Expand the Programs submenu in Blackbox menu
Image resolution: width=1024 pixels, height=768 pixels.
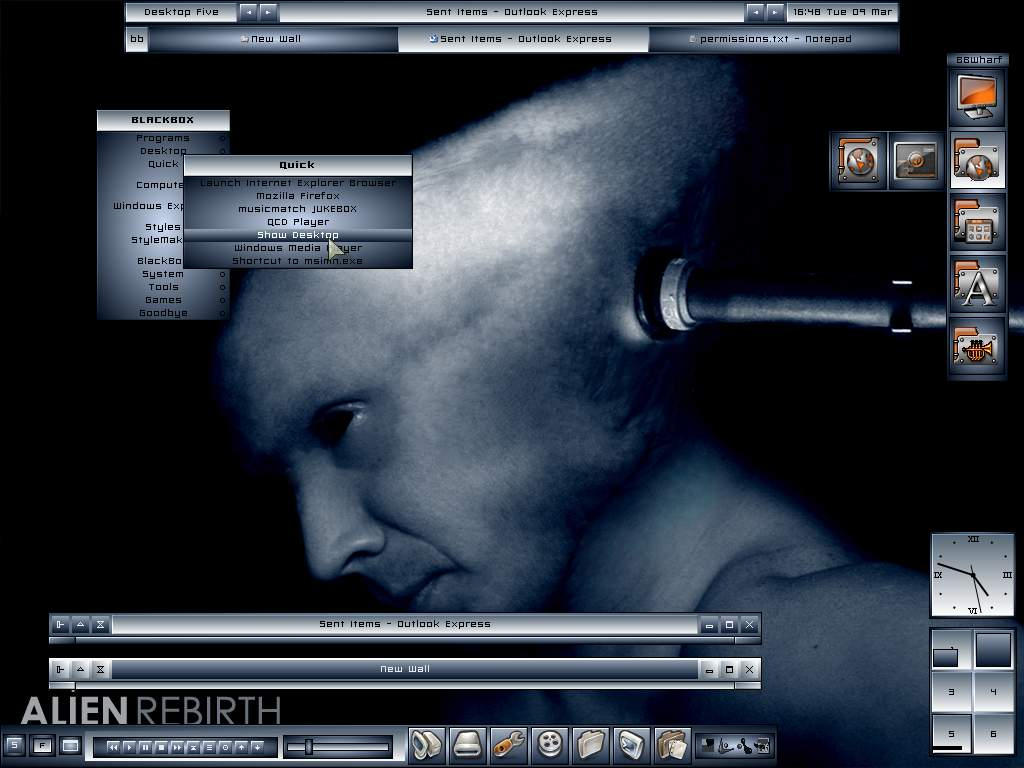(163, 138)
